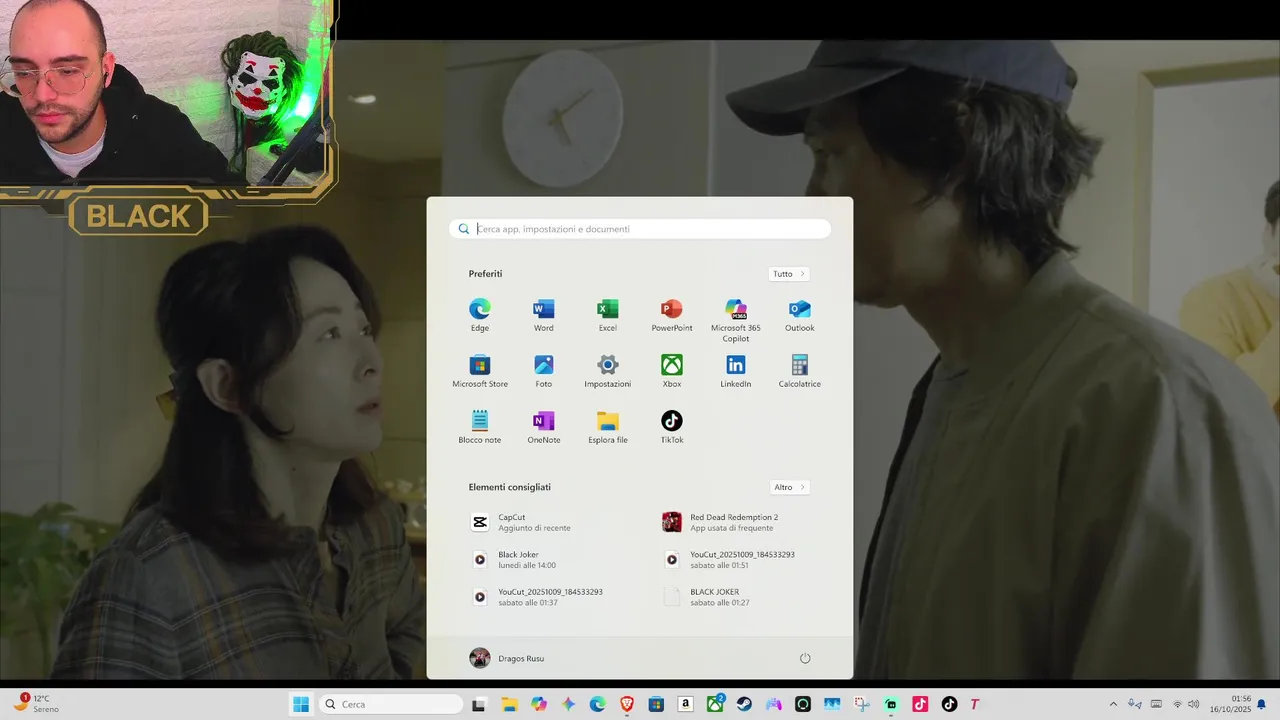The width and height of the screenshot is (1280, 720).
Task: Open the Microsoft Store pinned app
Action: (480, 371)
